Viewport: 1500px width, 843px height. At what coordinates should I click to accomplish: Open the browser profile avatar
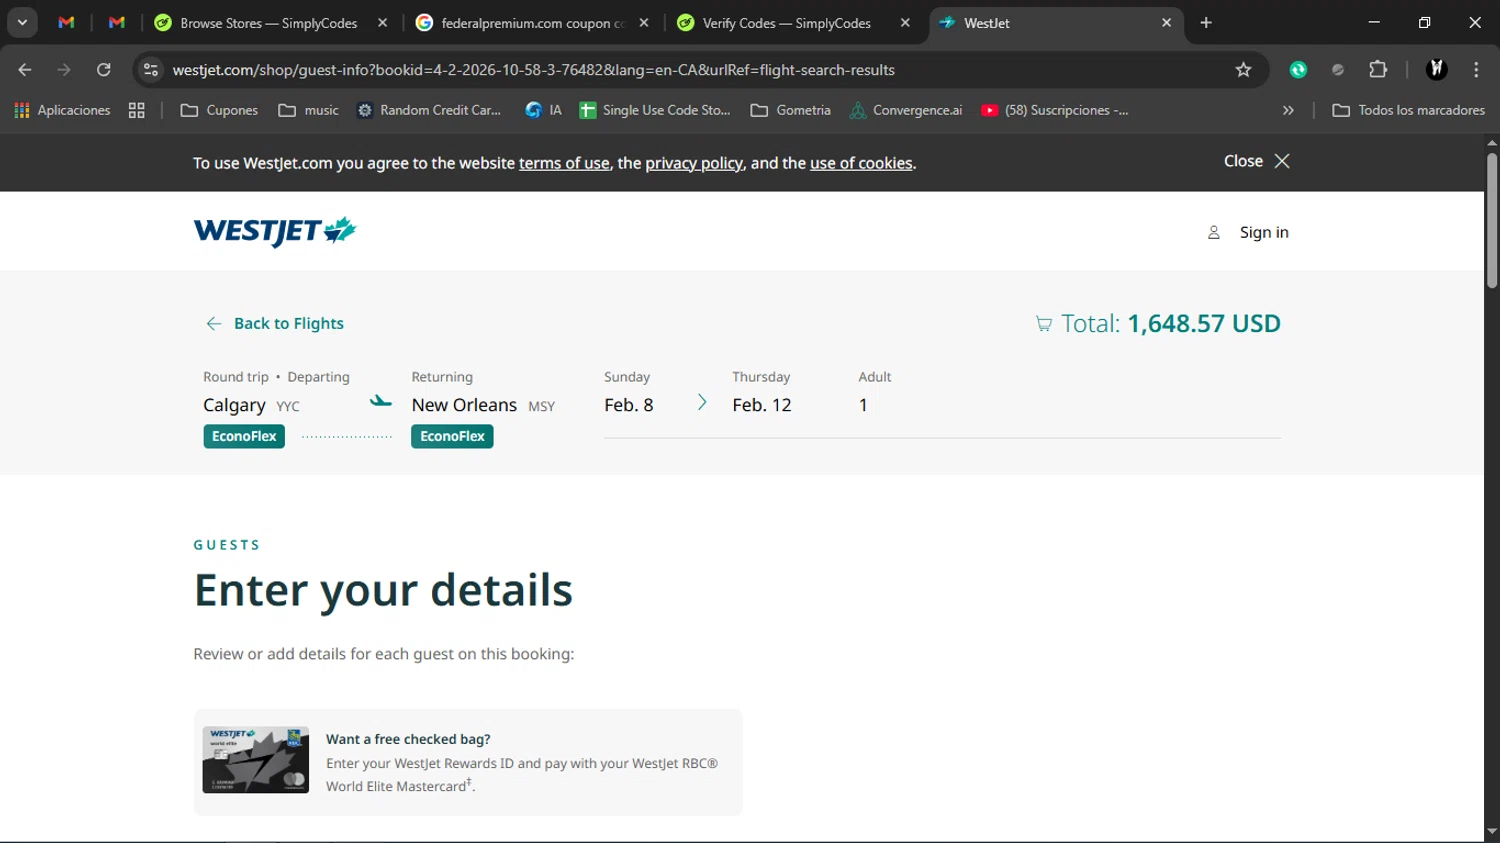1437,70
